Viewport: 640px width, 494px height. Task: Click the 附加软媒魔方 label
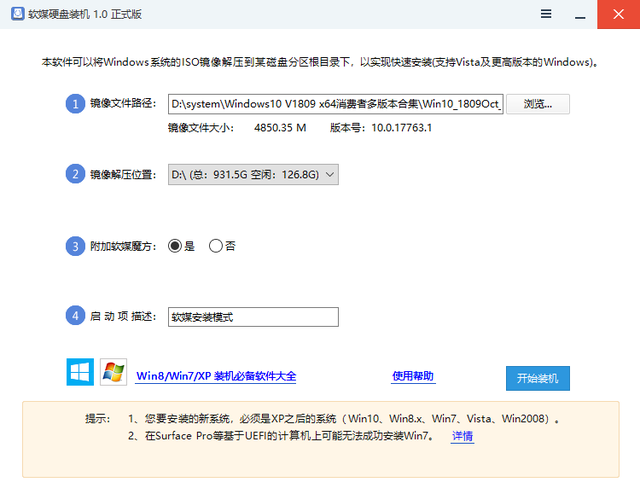point(123,246)
